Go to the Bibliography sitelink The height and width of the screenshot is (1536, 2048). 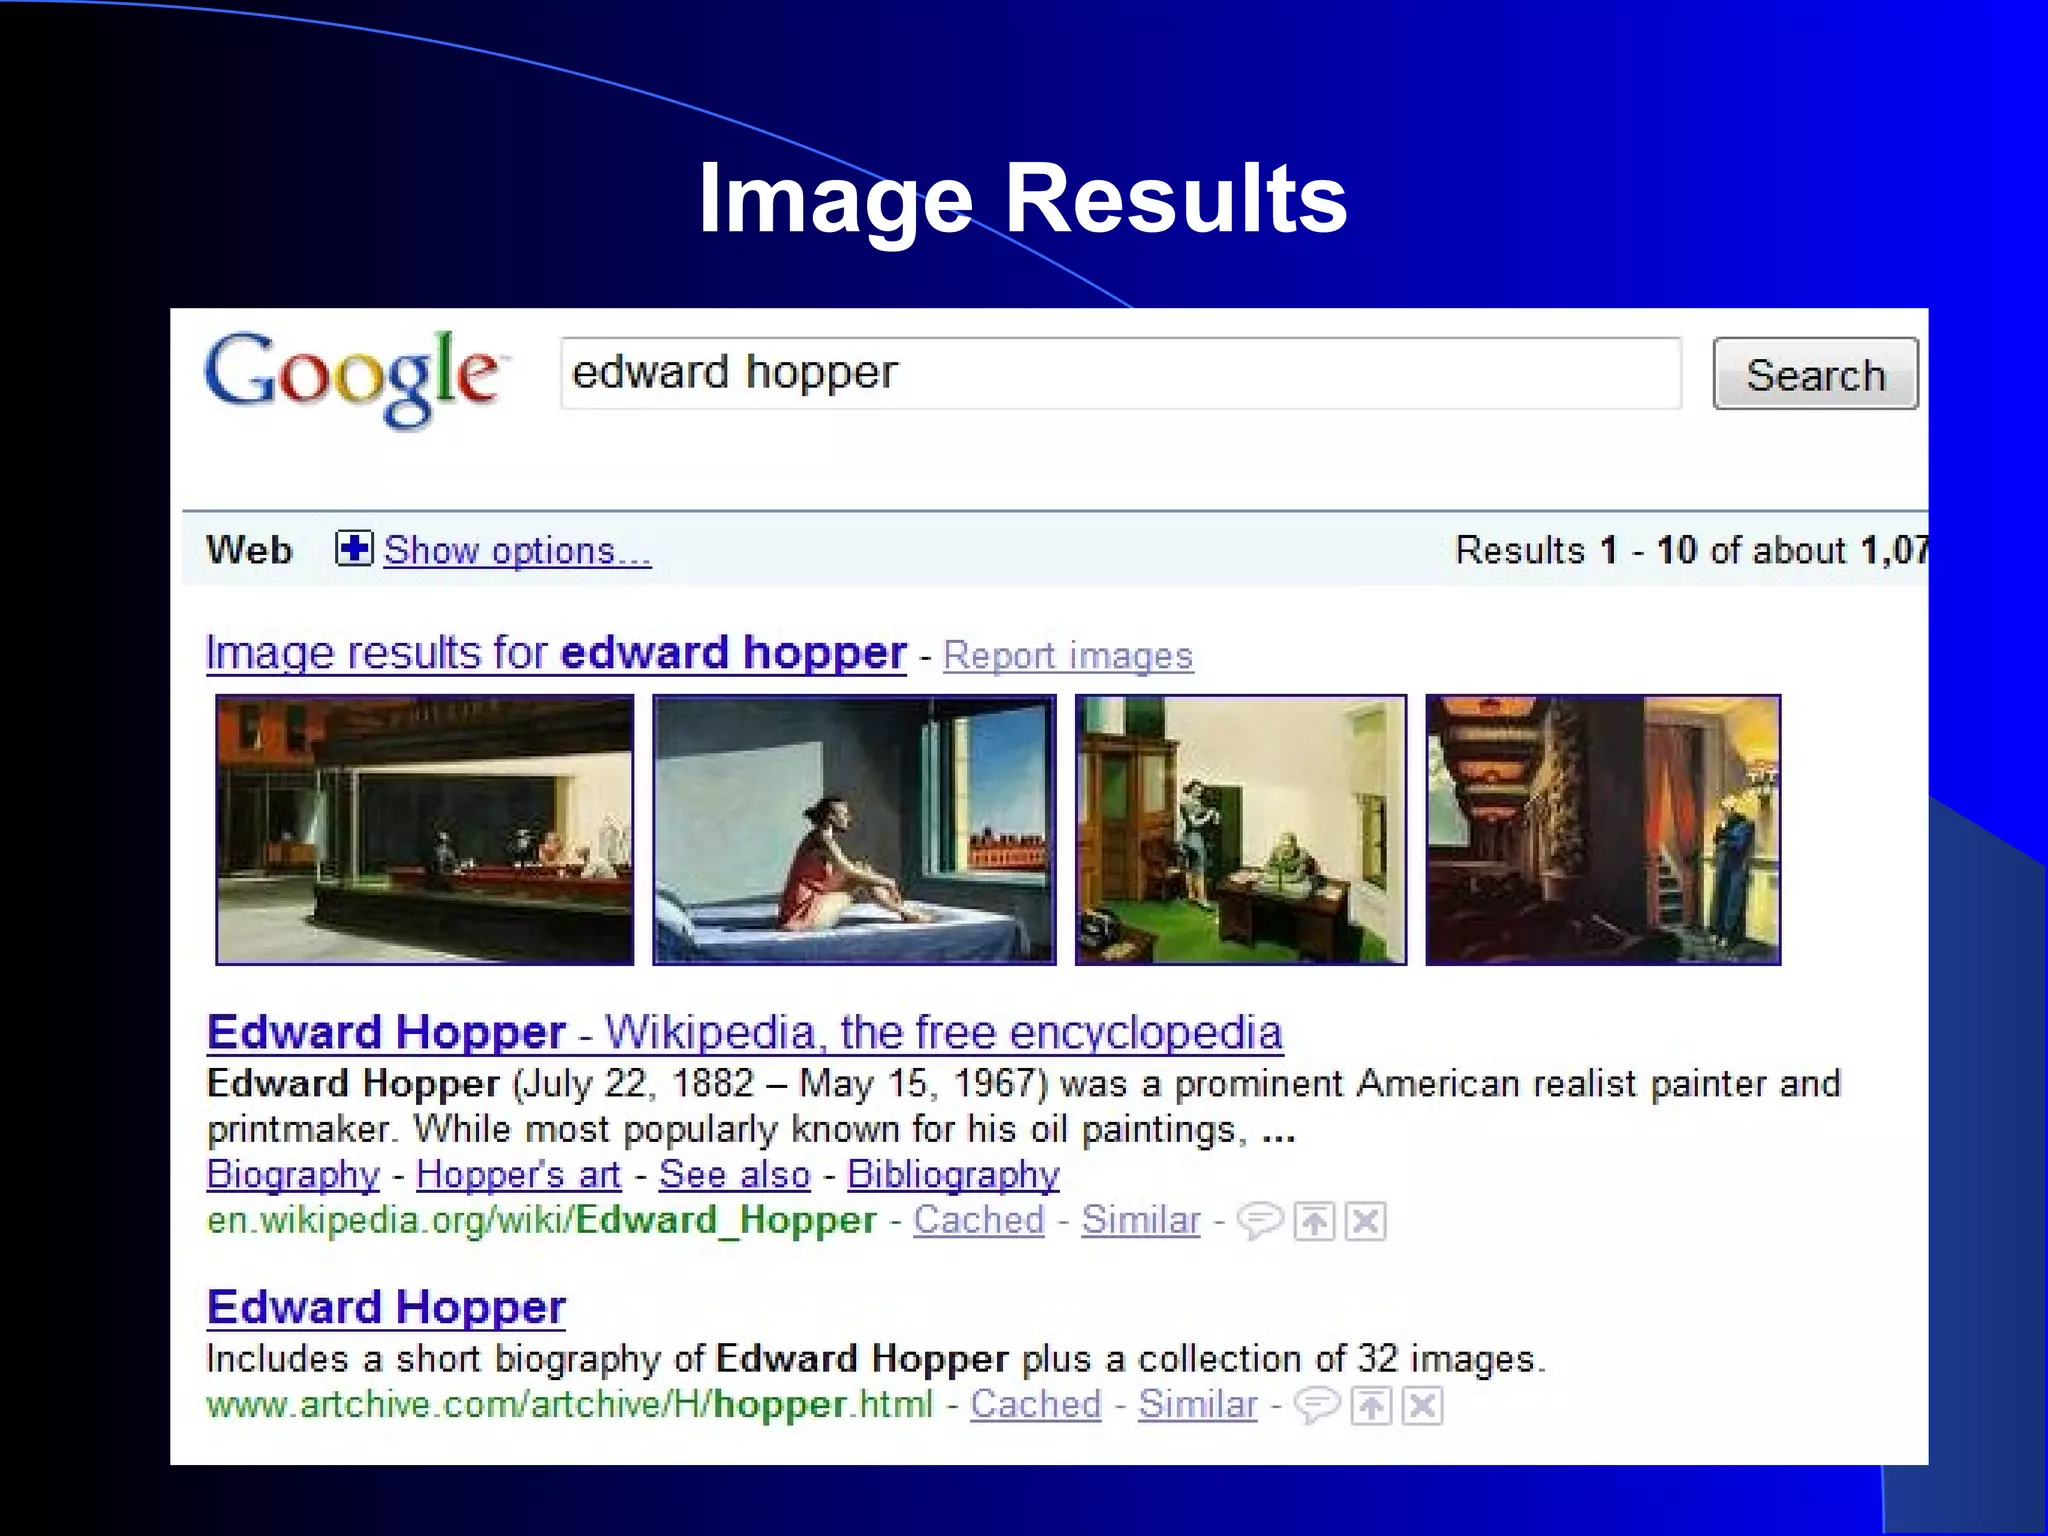(953, 1175)
